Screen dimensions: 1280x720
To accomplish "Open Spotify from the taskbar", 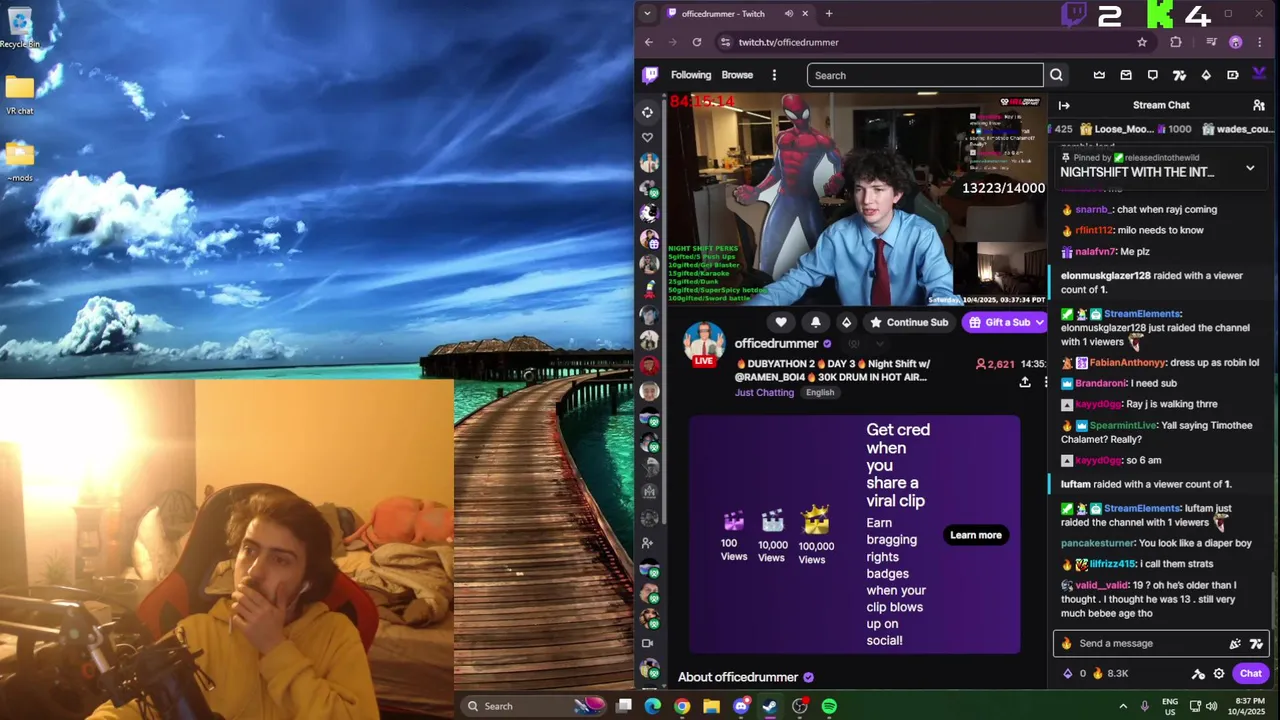I will [829, 706].
